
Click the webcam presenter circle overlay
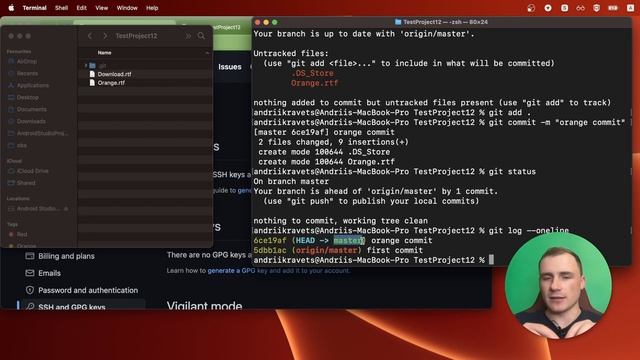click(x=558, y=286)
